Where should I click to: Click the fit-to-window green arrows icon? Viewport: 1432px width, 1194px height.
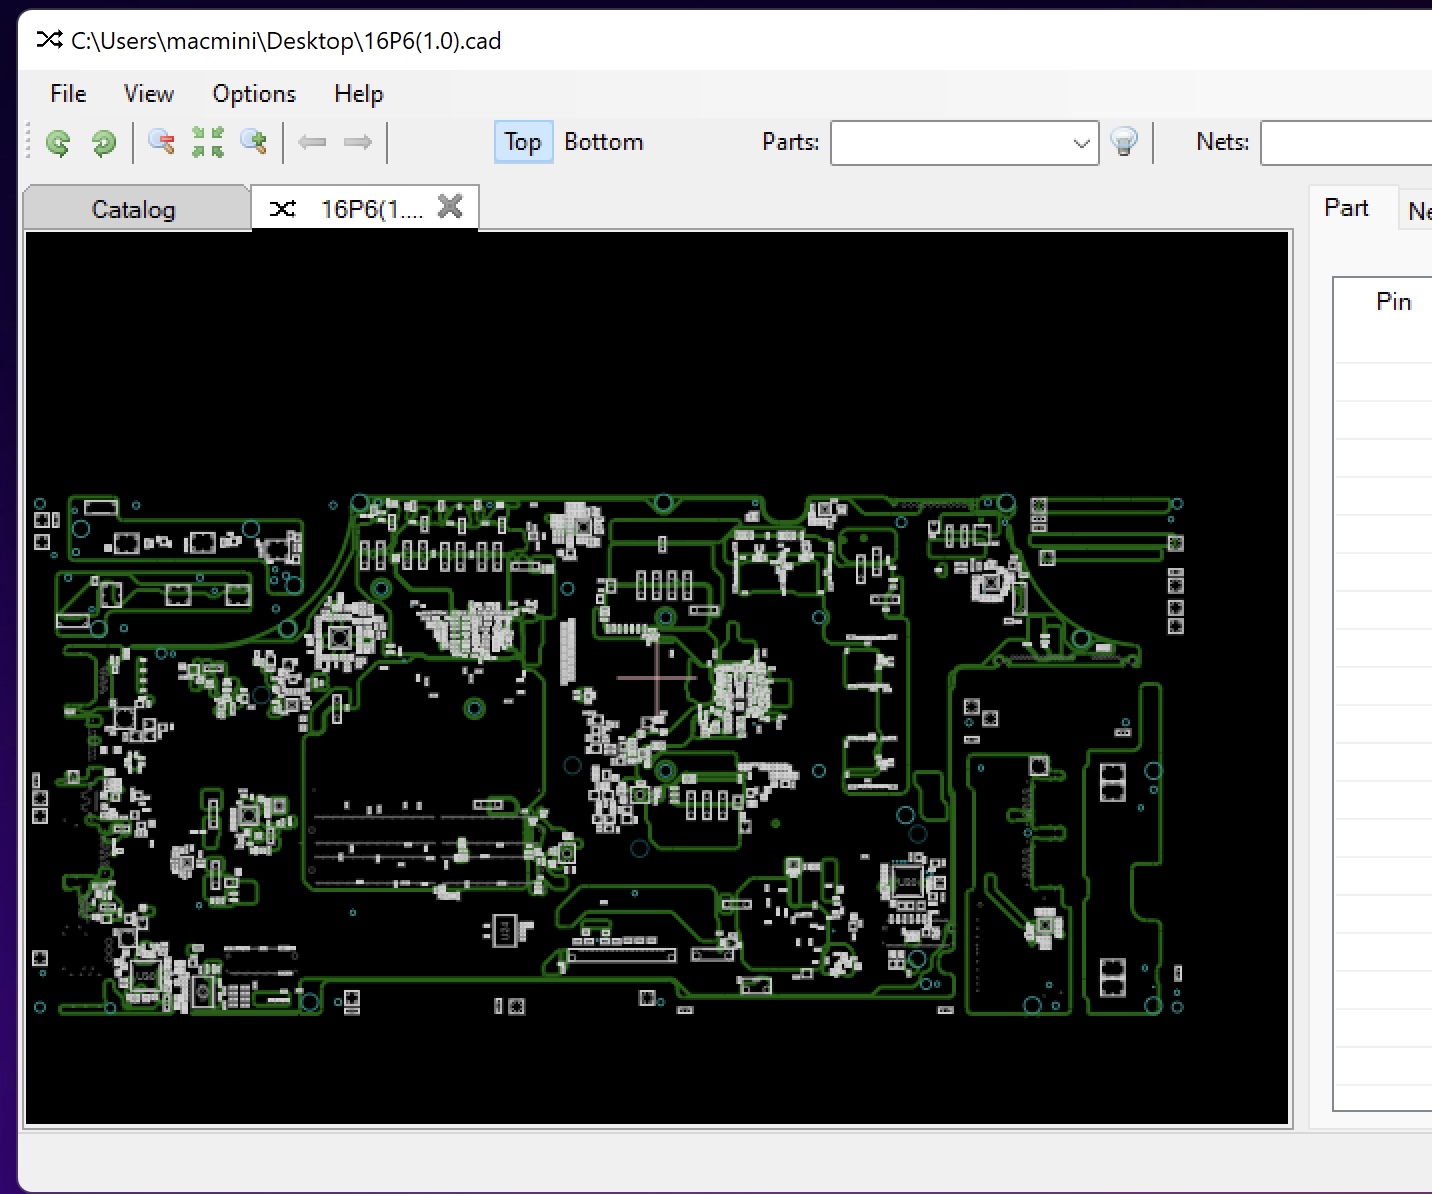[x=208, y=142]
